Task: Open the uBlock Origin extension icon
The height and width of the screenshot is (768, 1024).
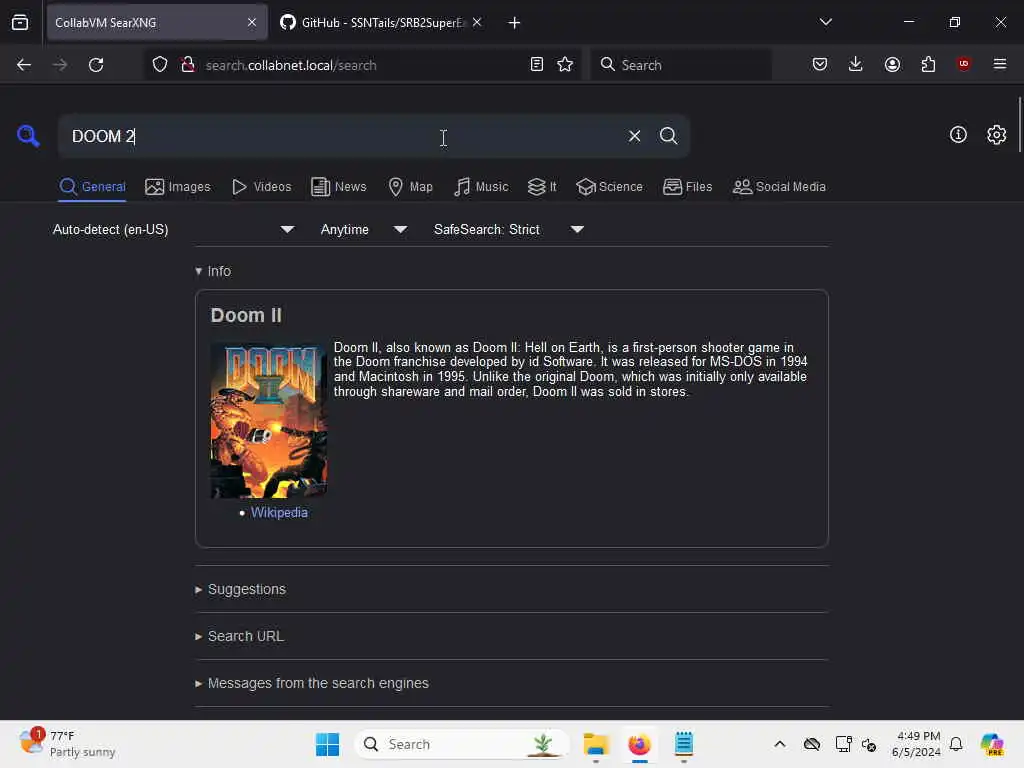Action: click(963, 64)
